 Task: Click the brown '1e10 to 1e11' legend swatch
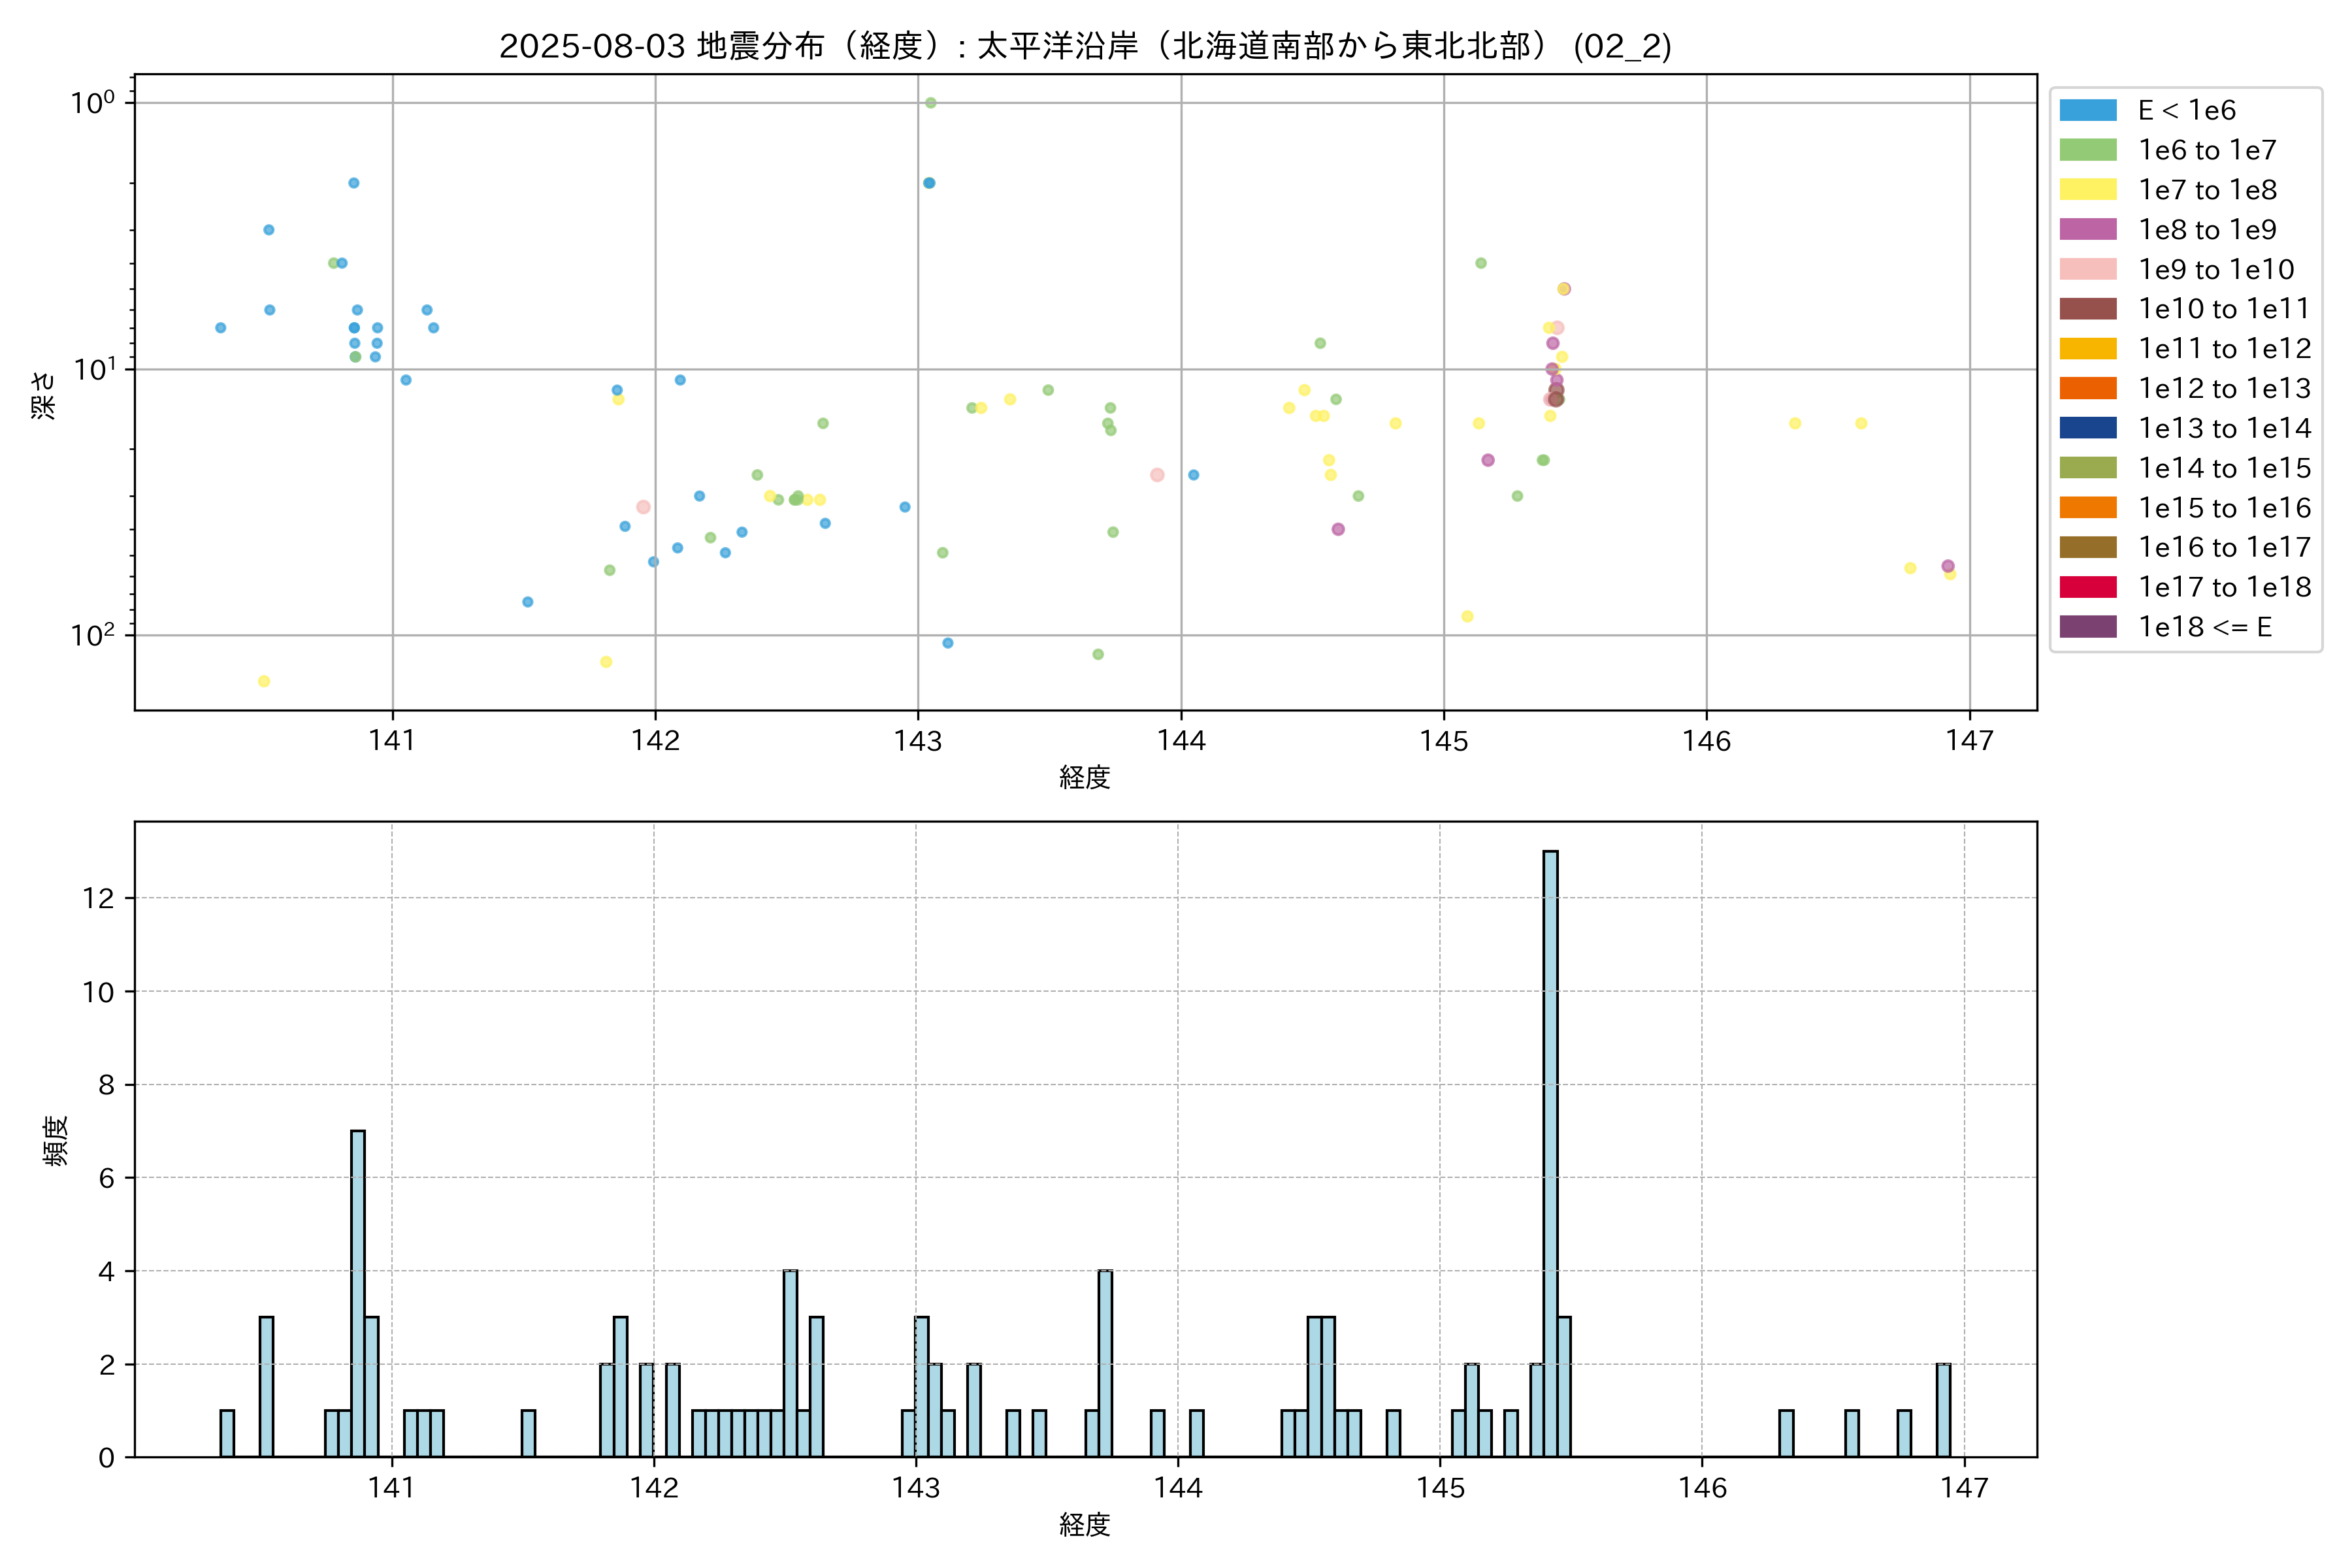click(2087, 309)
